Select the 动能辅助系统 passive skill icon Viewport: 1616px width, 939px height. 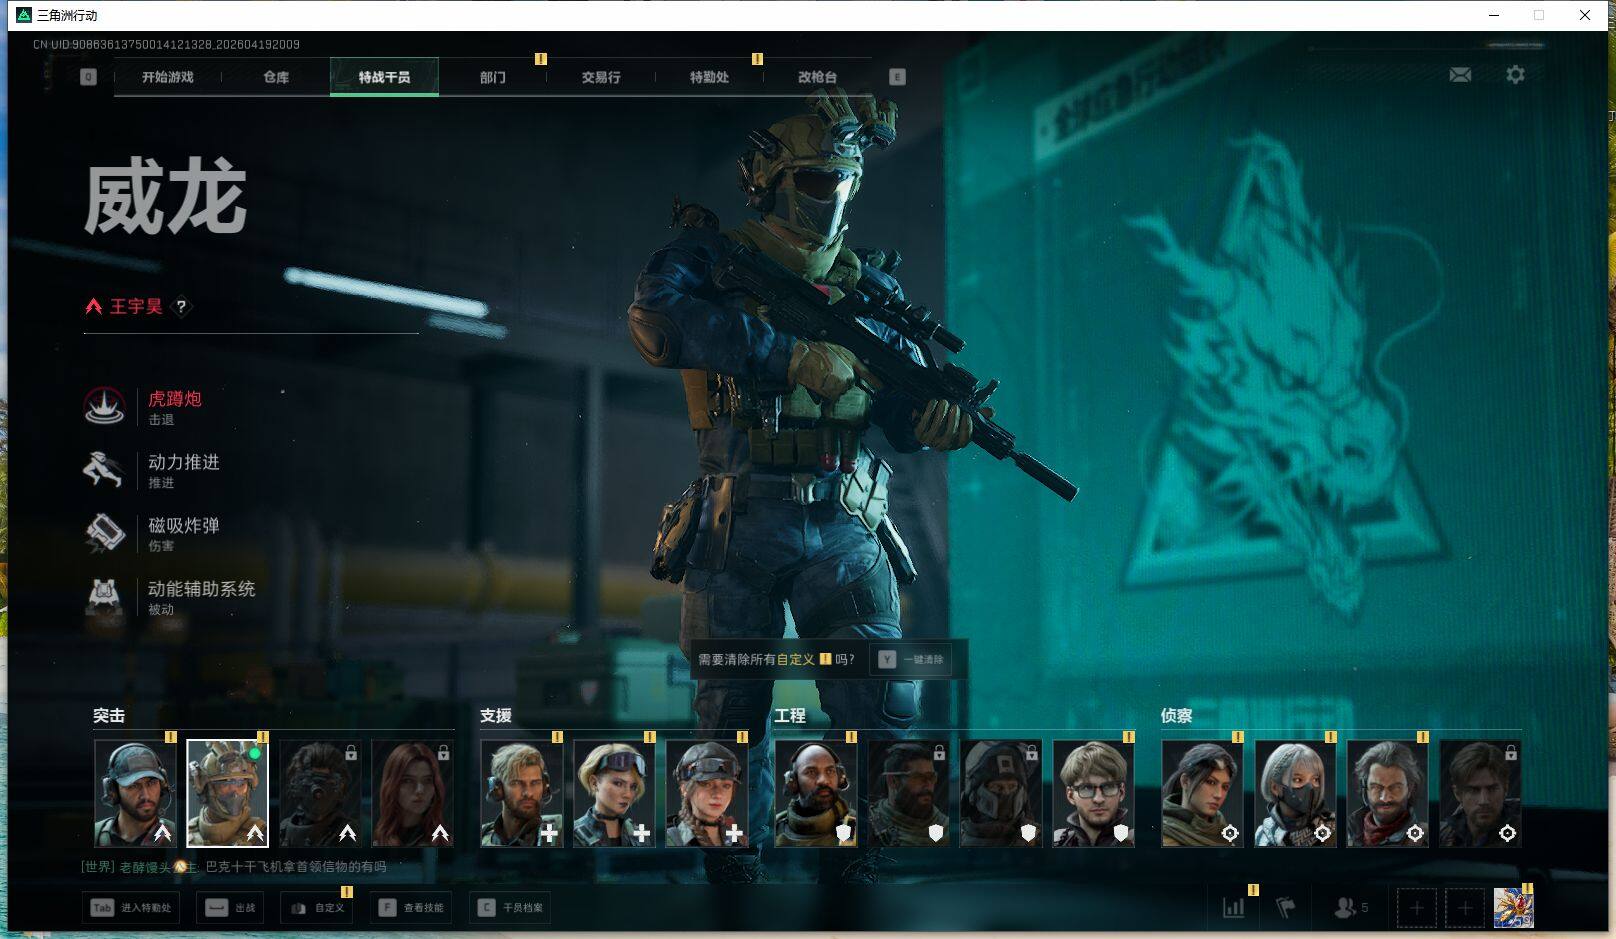(104, 596)
